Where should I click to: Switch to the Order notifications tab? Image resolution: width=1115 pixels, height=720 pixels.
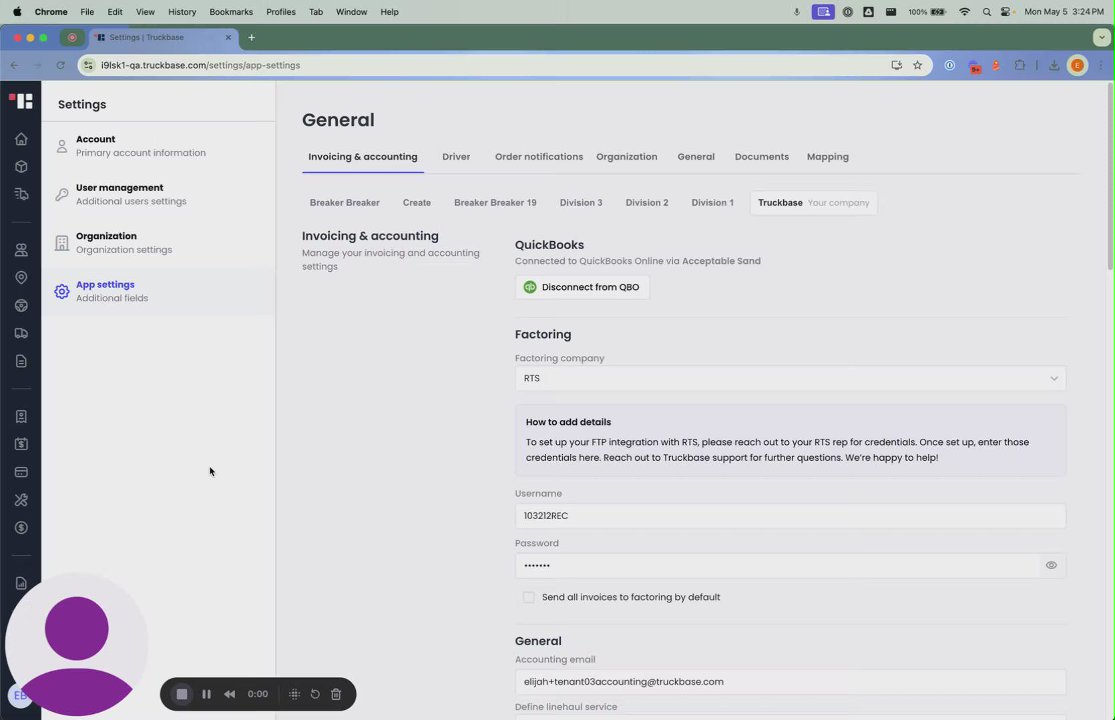[538, 156]
